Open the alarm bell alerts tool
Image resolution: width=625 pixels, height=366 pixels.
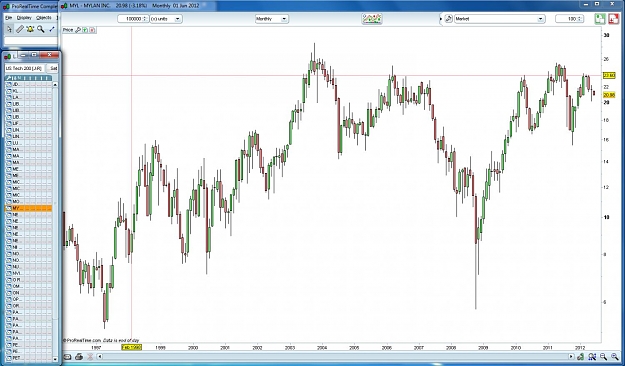[x=30, y=29]
